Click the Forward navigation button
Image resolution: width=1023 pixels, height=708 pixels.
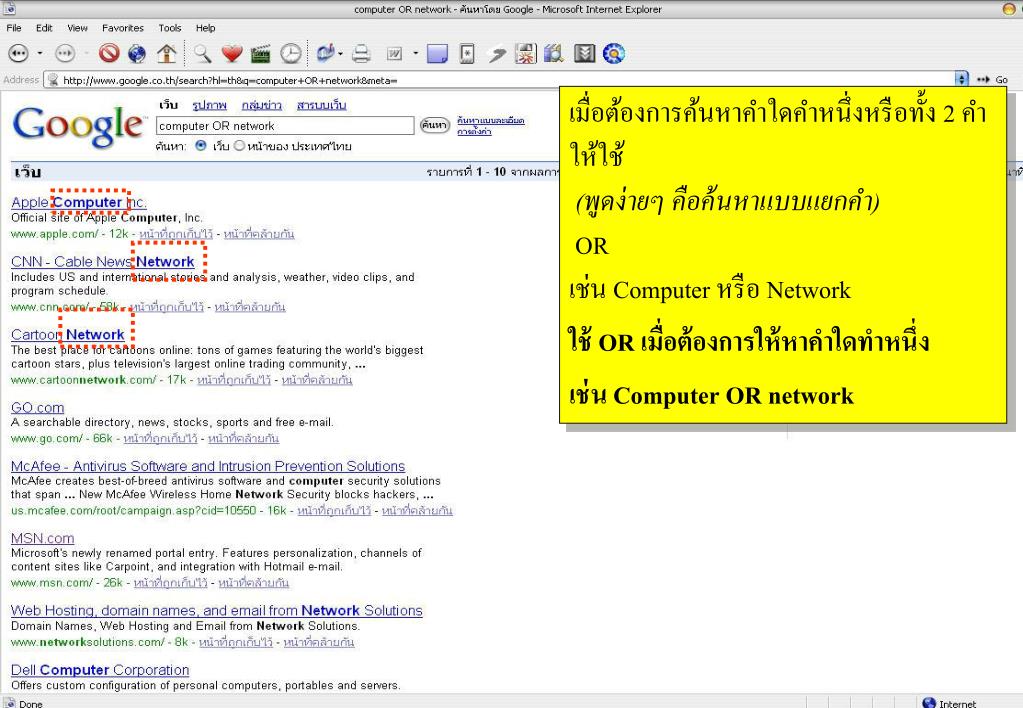pos(65,54)
